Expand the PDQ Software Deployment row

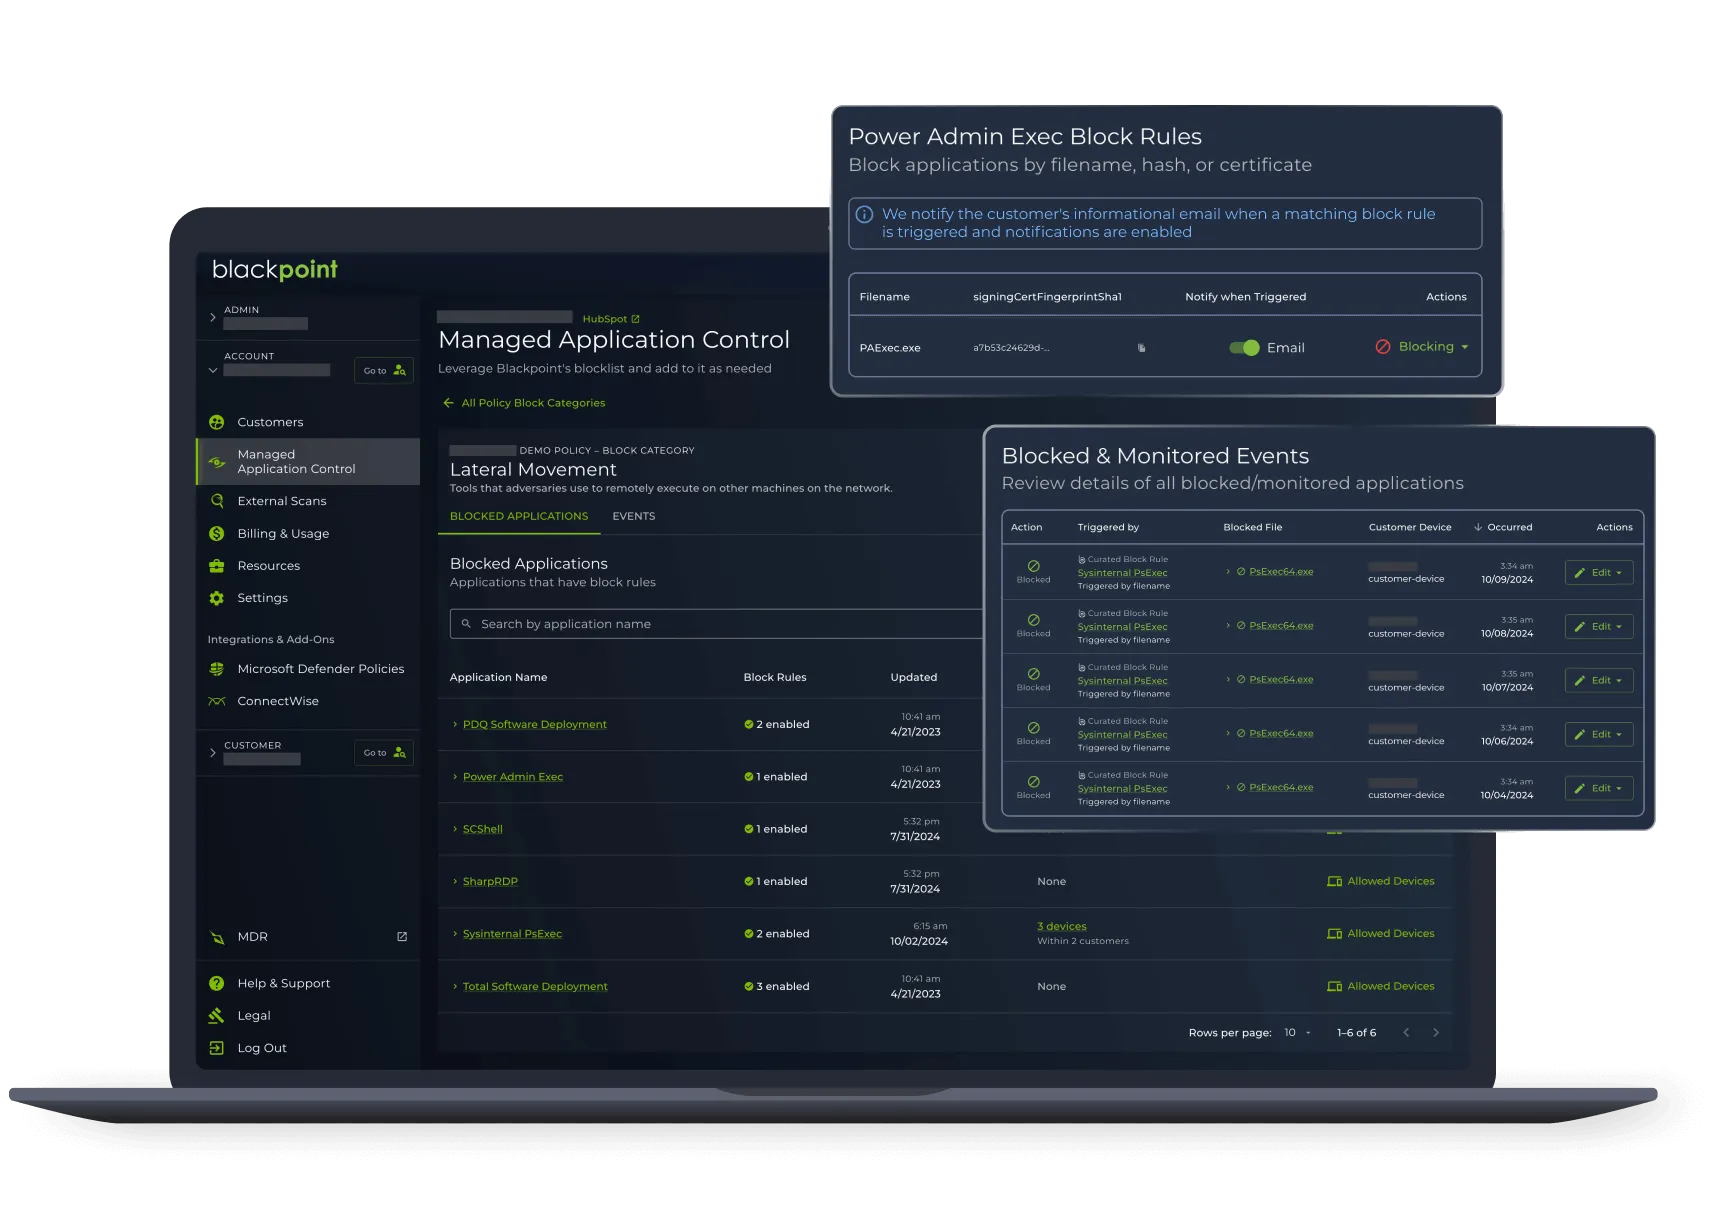(455, 724)
